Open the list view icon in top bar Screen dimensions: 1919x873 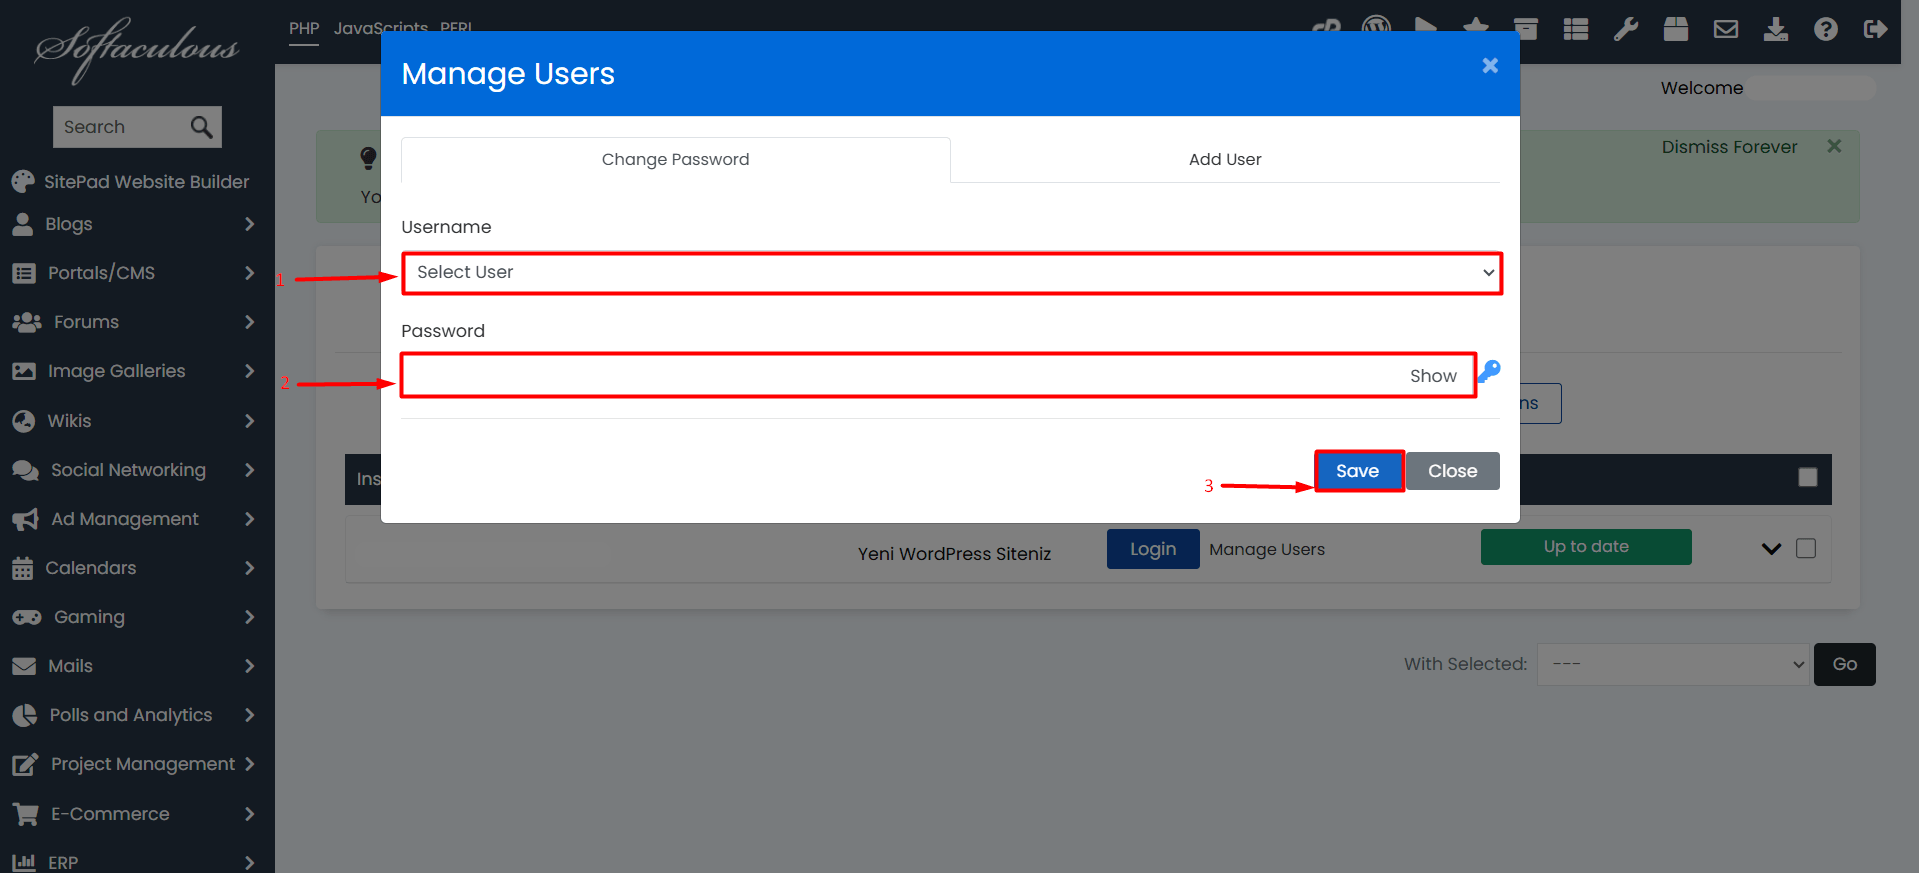click(x=1575, y=29)
